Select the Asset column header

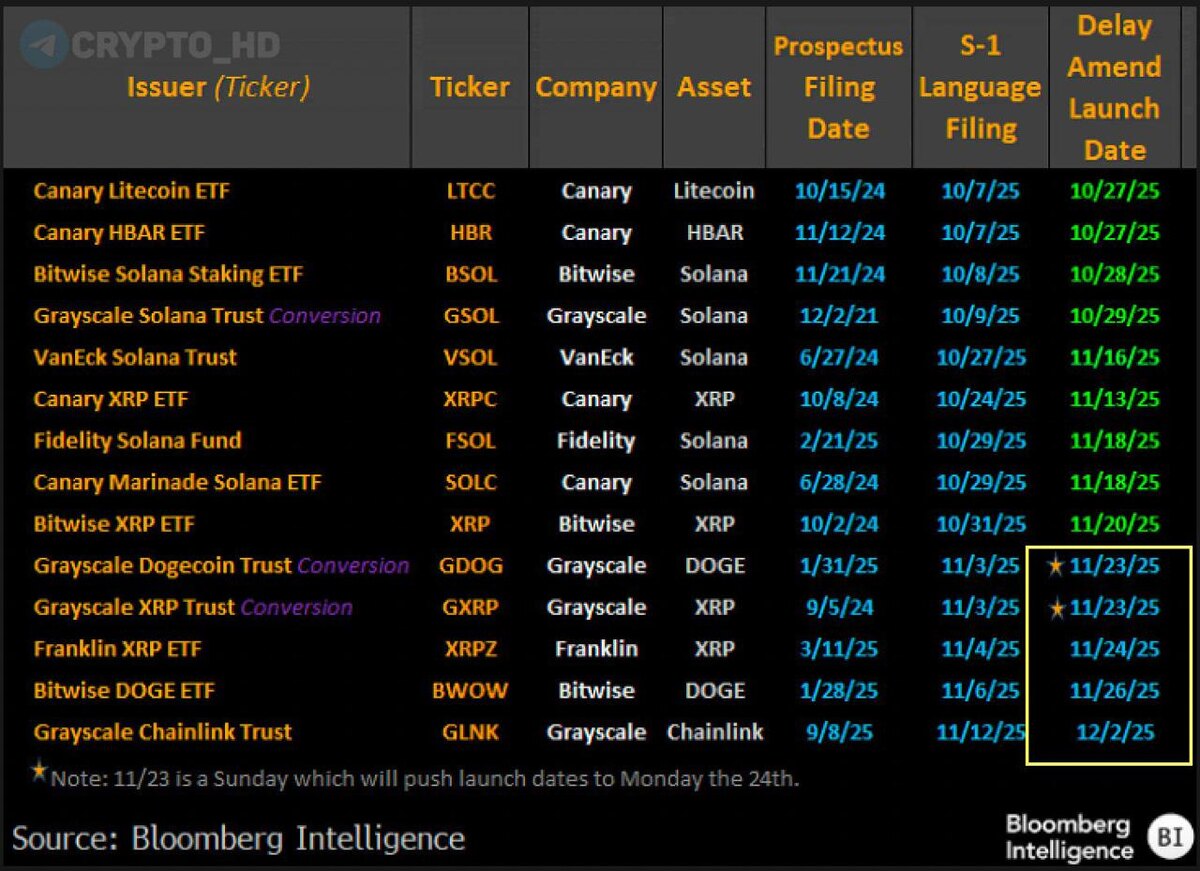tap(714, 87)
